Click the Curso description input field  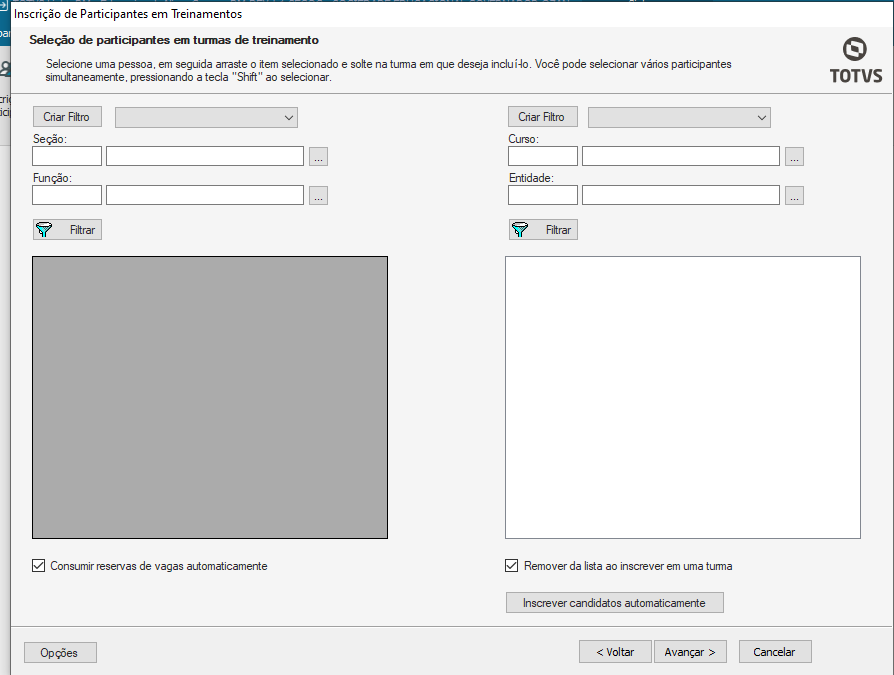point(680,156)
